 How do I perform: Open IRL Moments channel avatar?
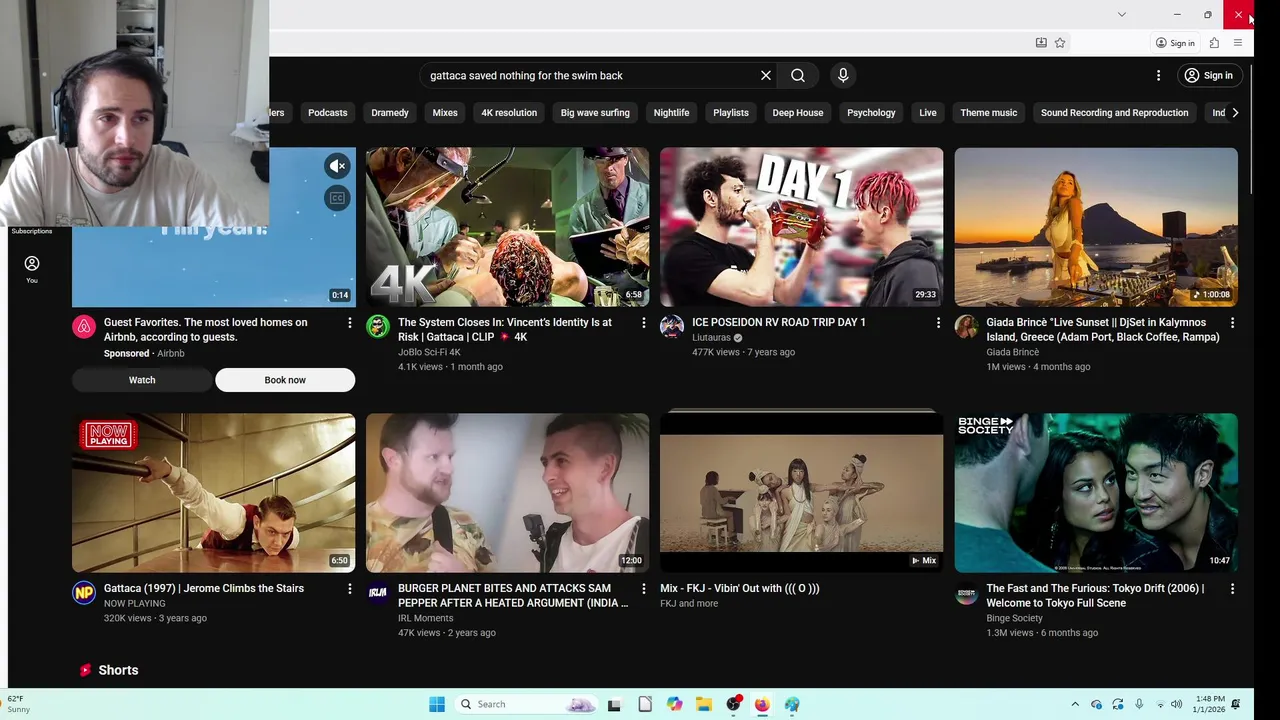378,593
